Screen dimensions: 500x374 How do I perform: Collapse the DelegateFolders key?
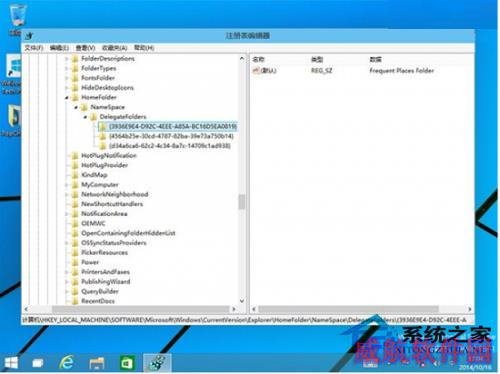[85, 117]
